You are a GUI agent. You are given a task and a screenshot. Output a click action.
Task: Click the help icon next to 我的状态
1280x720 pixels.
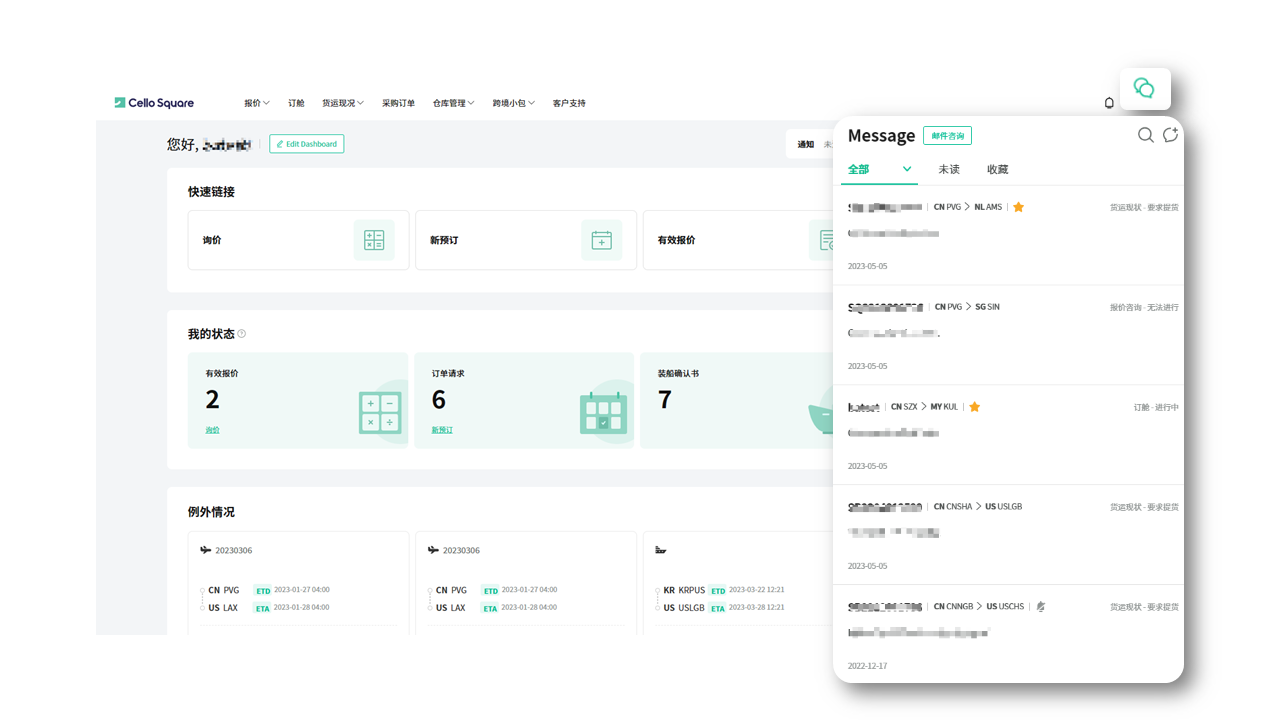point(242,334)
